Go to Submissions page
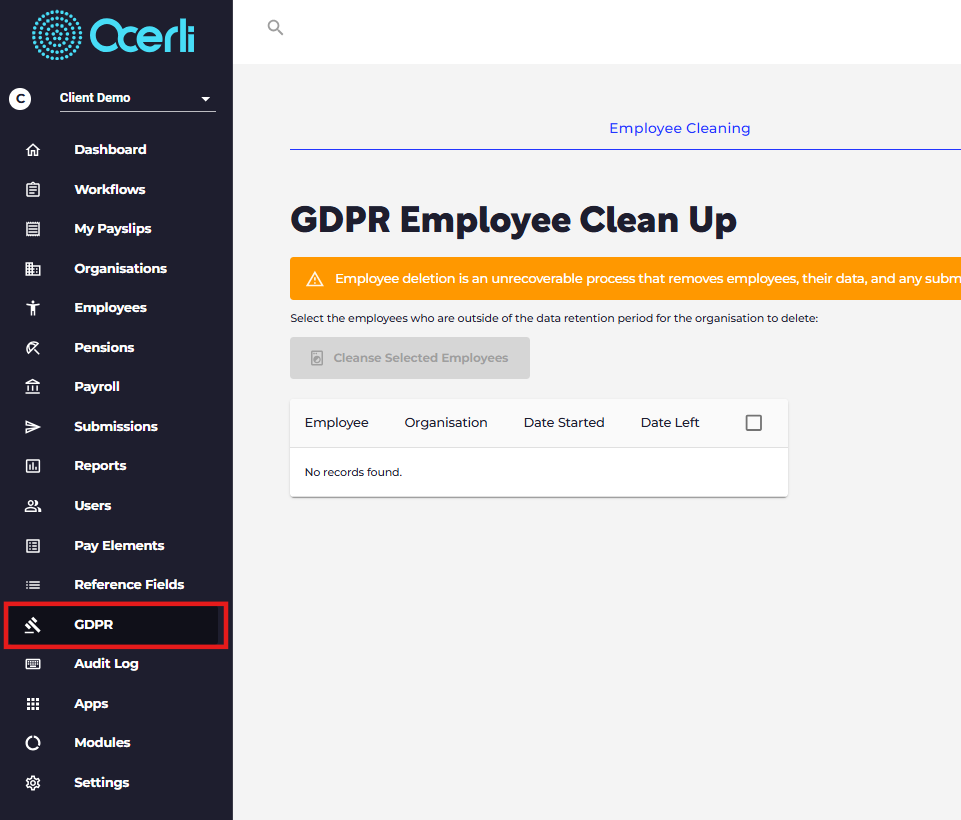The height and width of the screenshot is (820, 961). 116,427
